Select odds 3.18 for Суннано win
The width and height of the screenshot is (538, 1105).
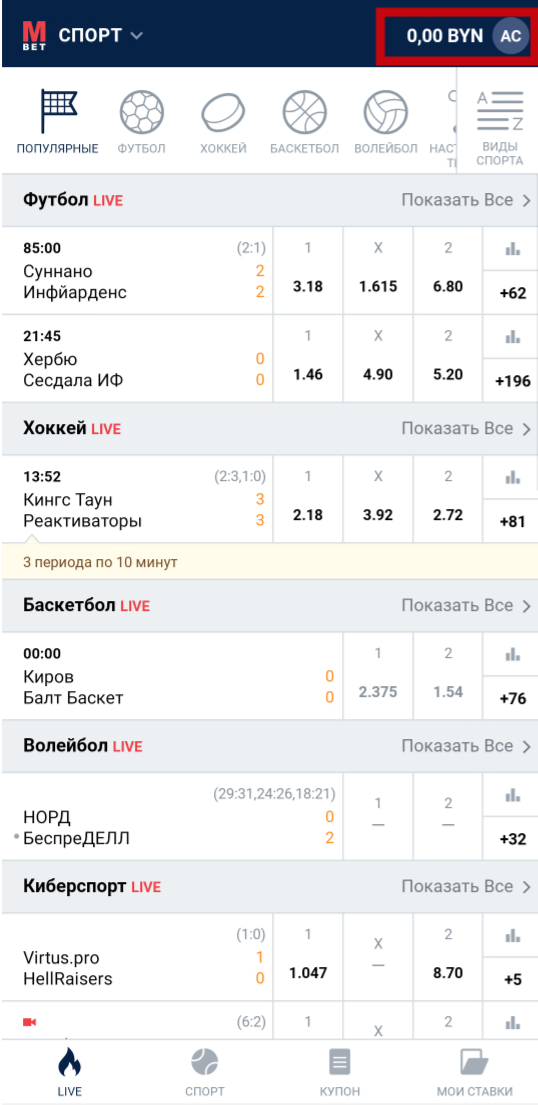coord(307,271)
